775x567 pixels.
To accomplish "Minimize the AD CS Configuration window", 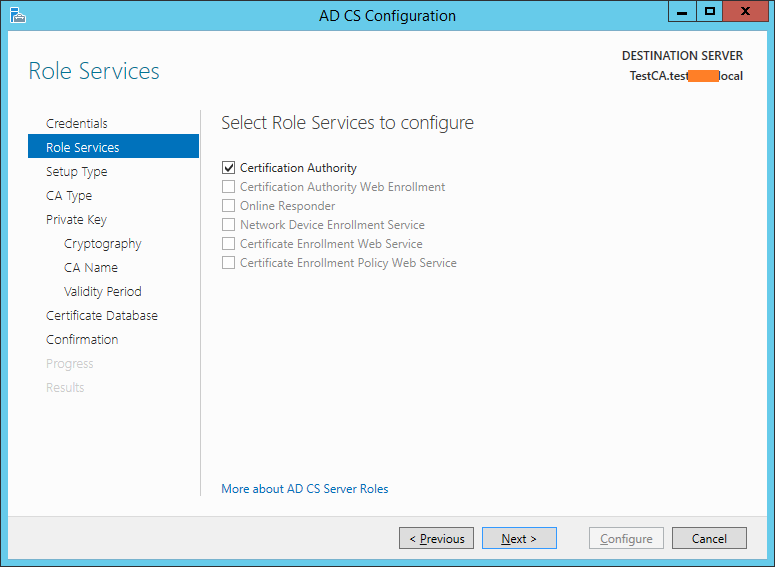I will point(682,12).
